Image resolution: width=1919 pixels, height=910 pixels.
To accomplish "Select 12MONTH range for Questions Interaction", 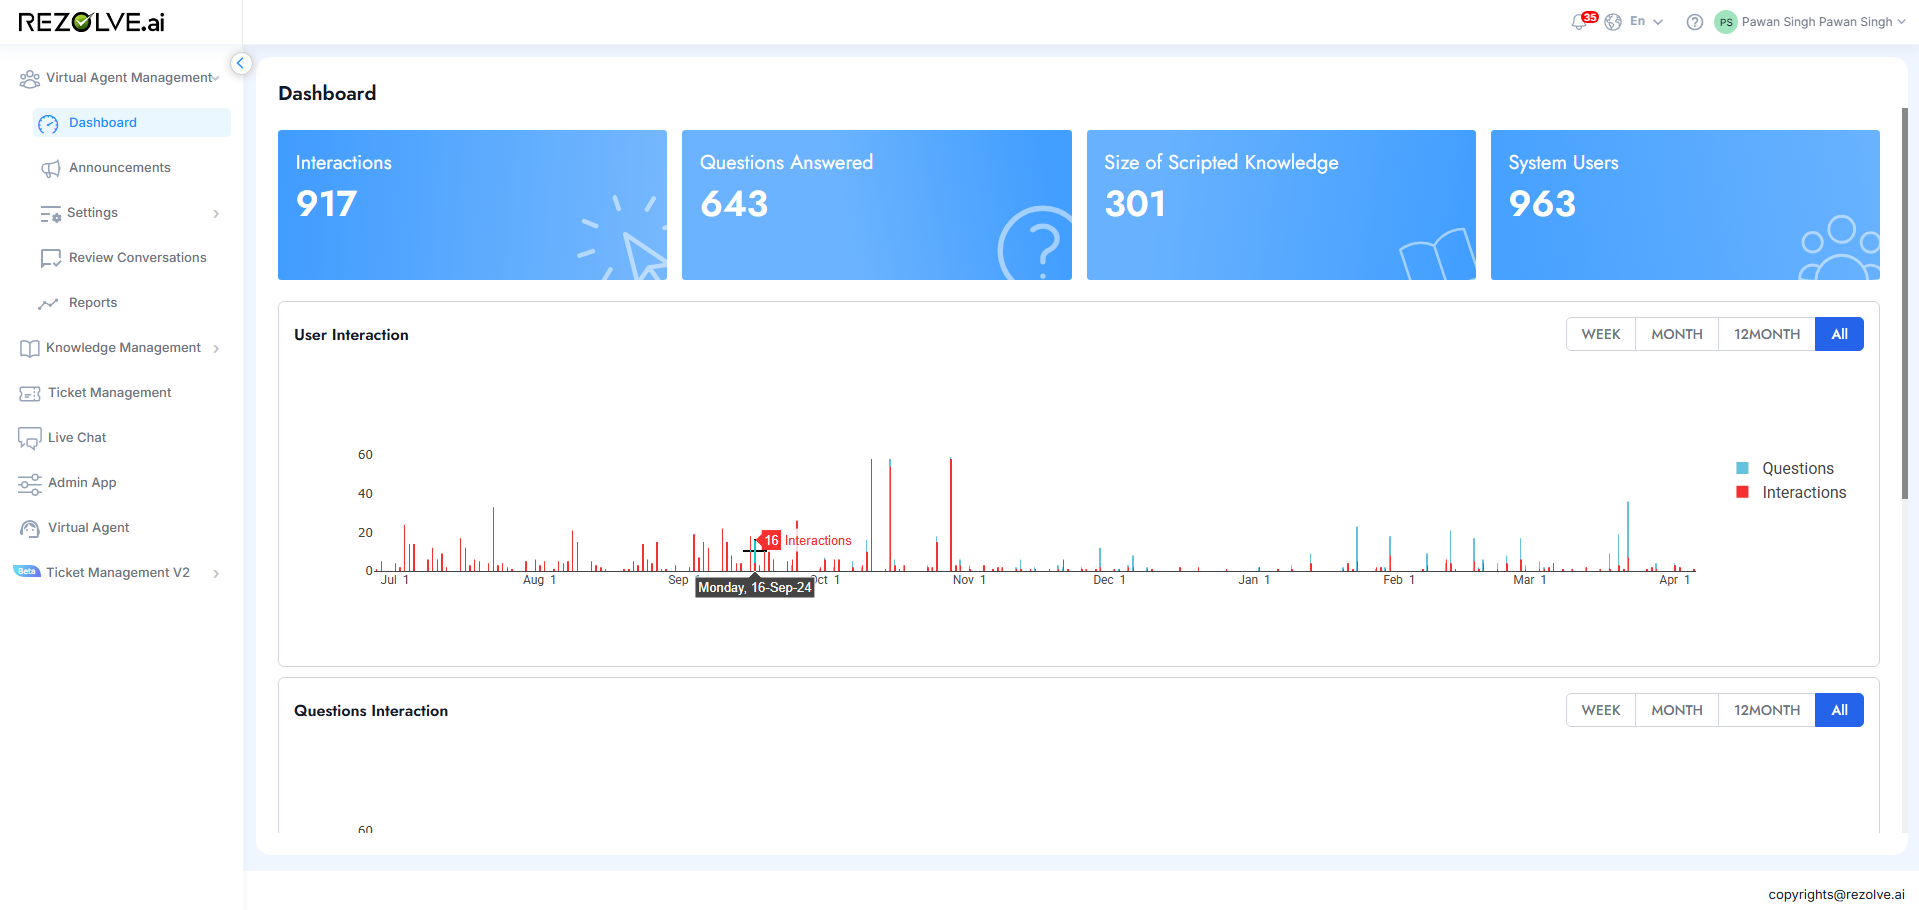I will coord(1767,710).
